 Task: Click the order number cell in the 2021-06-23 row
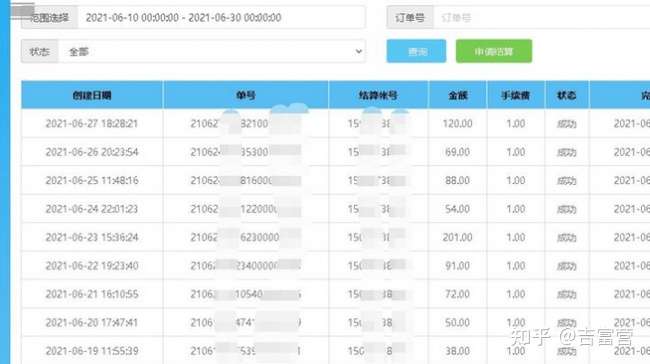tap(246, 237)
